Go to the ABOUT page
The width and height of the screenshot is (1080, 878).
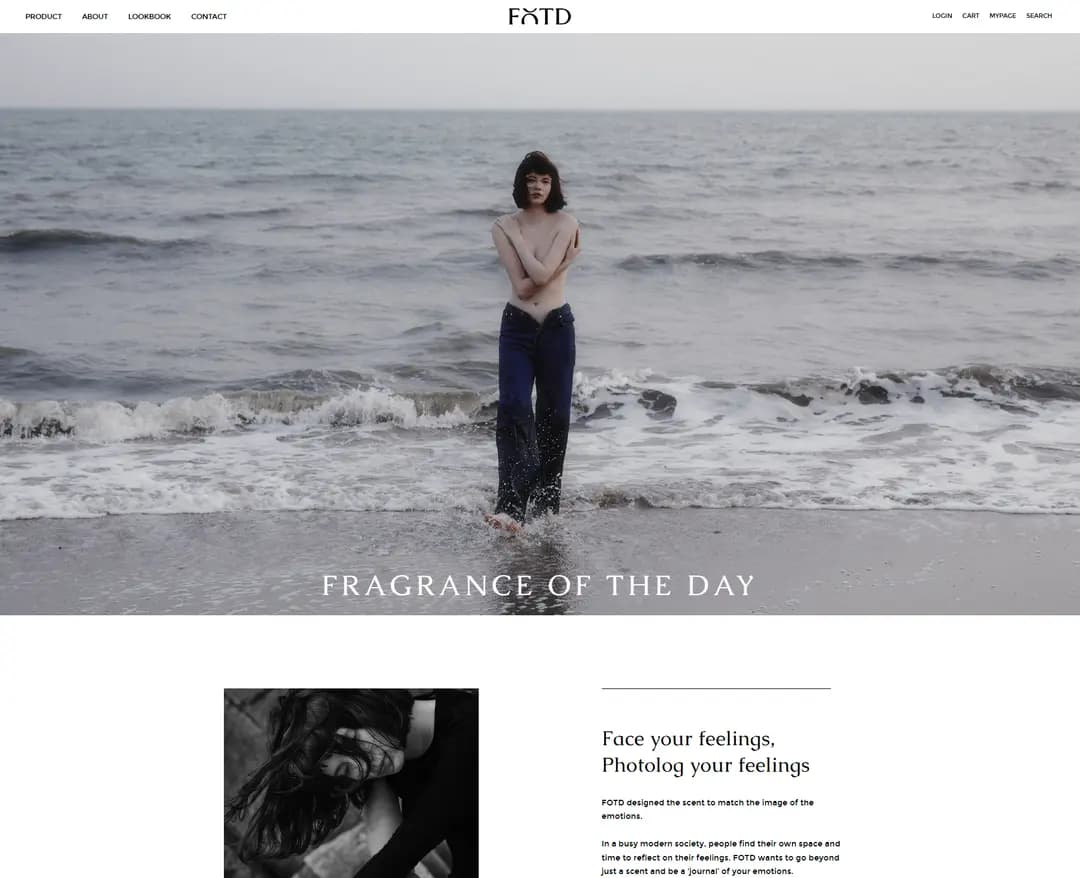[95, 17]
